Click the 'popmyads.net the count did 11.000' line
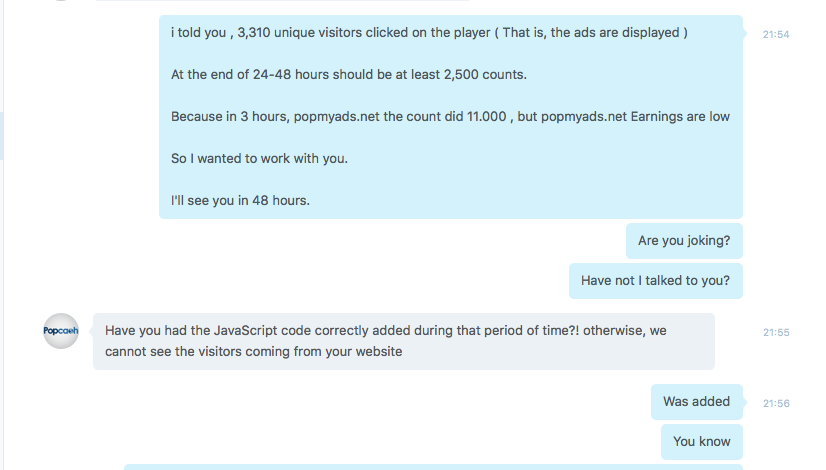826x470 pixels. tap(400, 116)
